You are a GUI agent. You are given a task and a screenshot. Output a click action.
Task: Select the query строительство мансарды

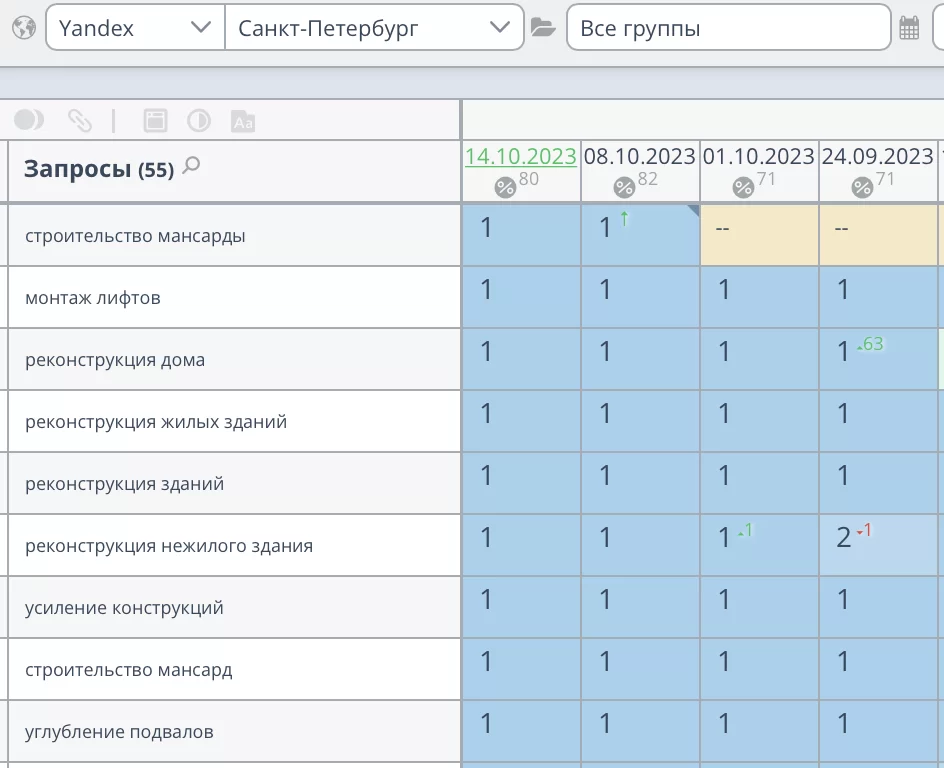(x=135, y=236)
